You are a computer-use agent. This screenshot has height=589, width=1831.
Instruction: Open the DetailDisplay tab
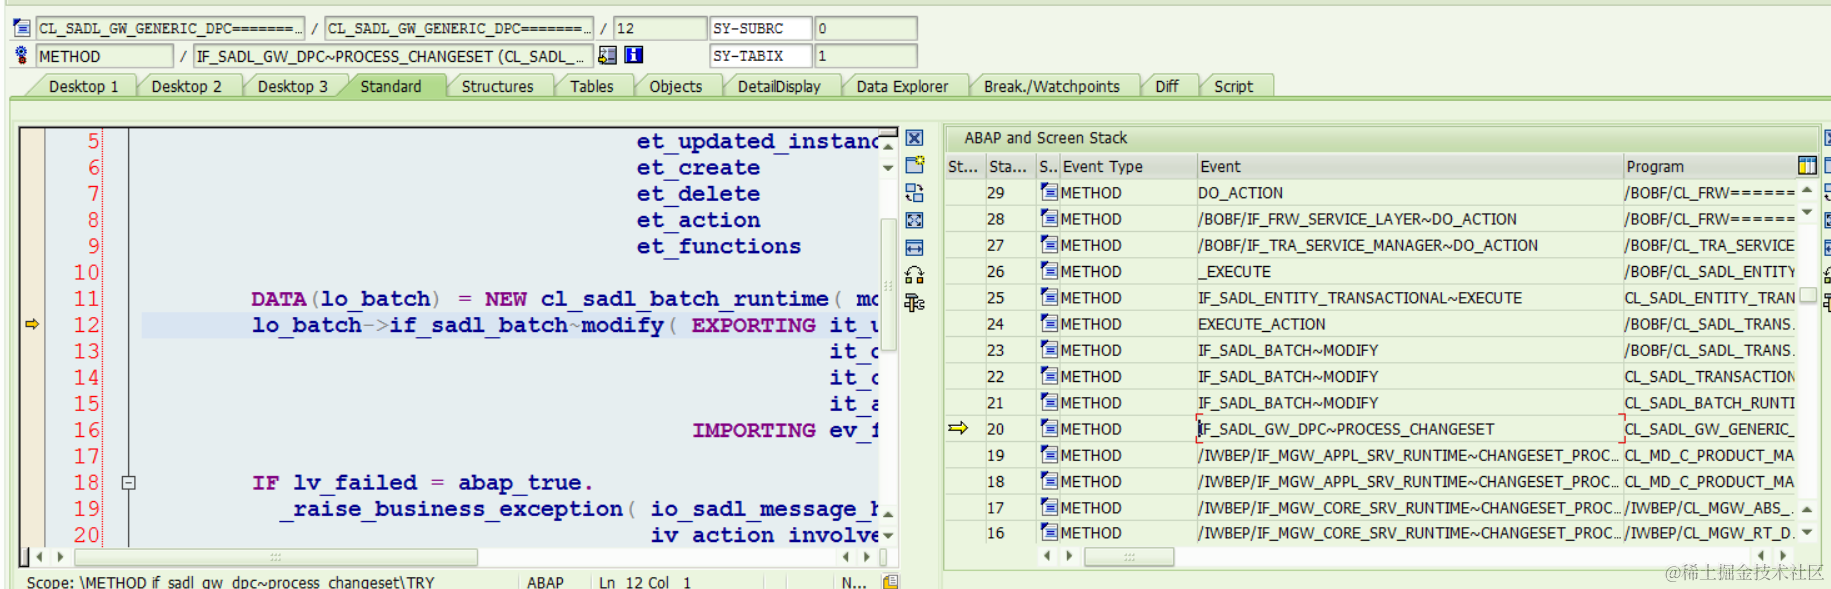pos(779,86)
